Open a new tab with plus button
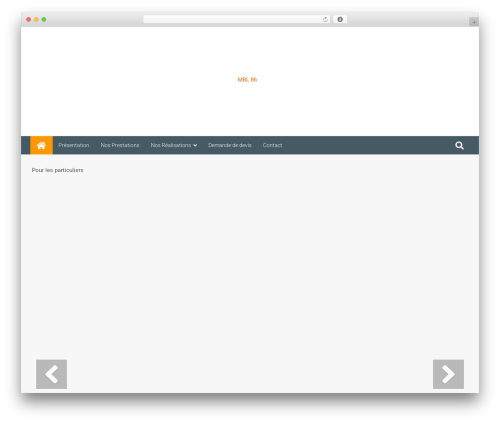This screenshot has width=500, height=423. (474, 22)
